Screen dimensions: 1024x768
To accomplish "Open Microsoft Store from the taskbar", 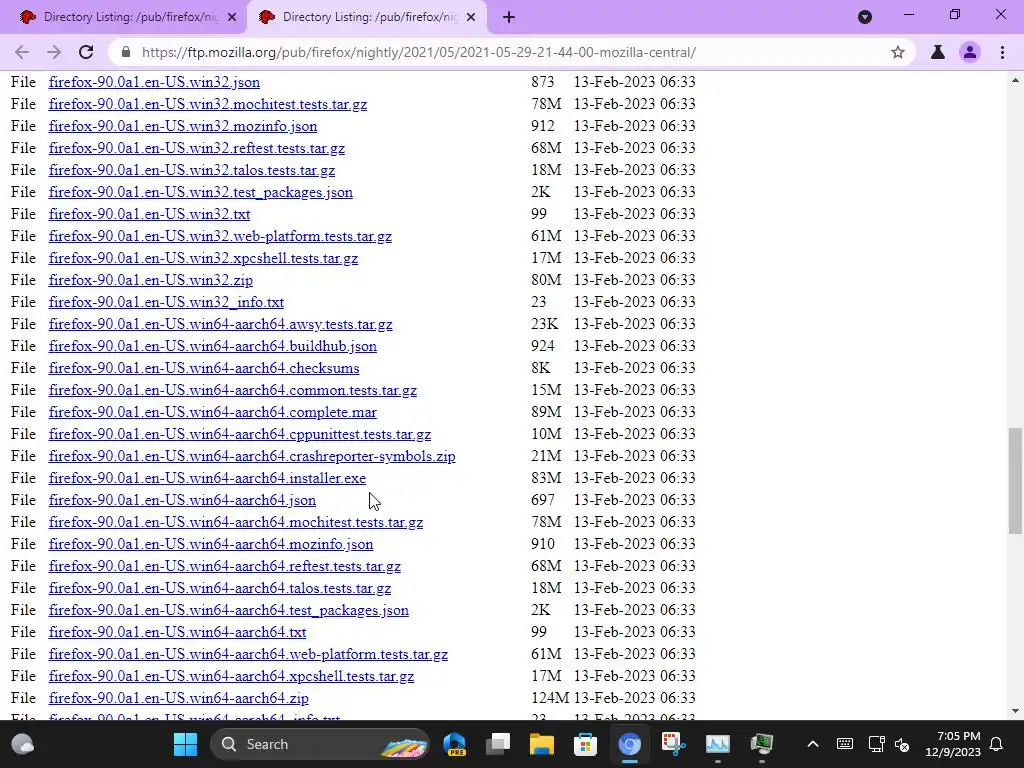I will click(x=585, y=744).
